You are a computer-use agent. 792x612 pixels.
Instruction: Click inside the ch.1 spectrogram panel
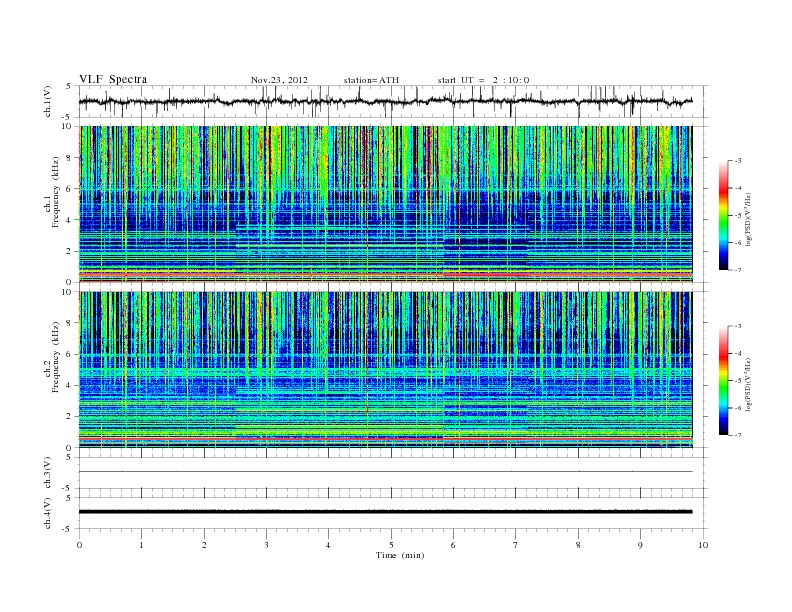coord(386,204)
